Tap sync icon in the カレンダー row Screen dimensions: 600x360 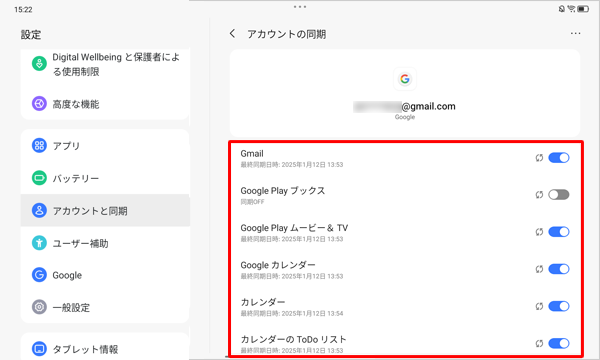tap(539, 306)
